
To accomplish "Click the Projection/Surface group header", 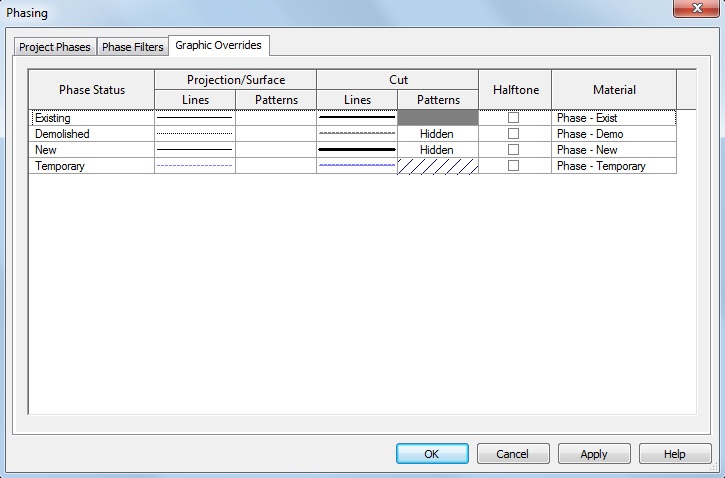I will pos(236,80).
